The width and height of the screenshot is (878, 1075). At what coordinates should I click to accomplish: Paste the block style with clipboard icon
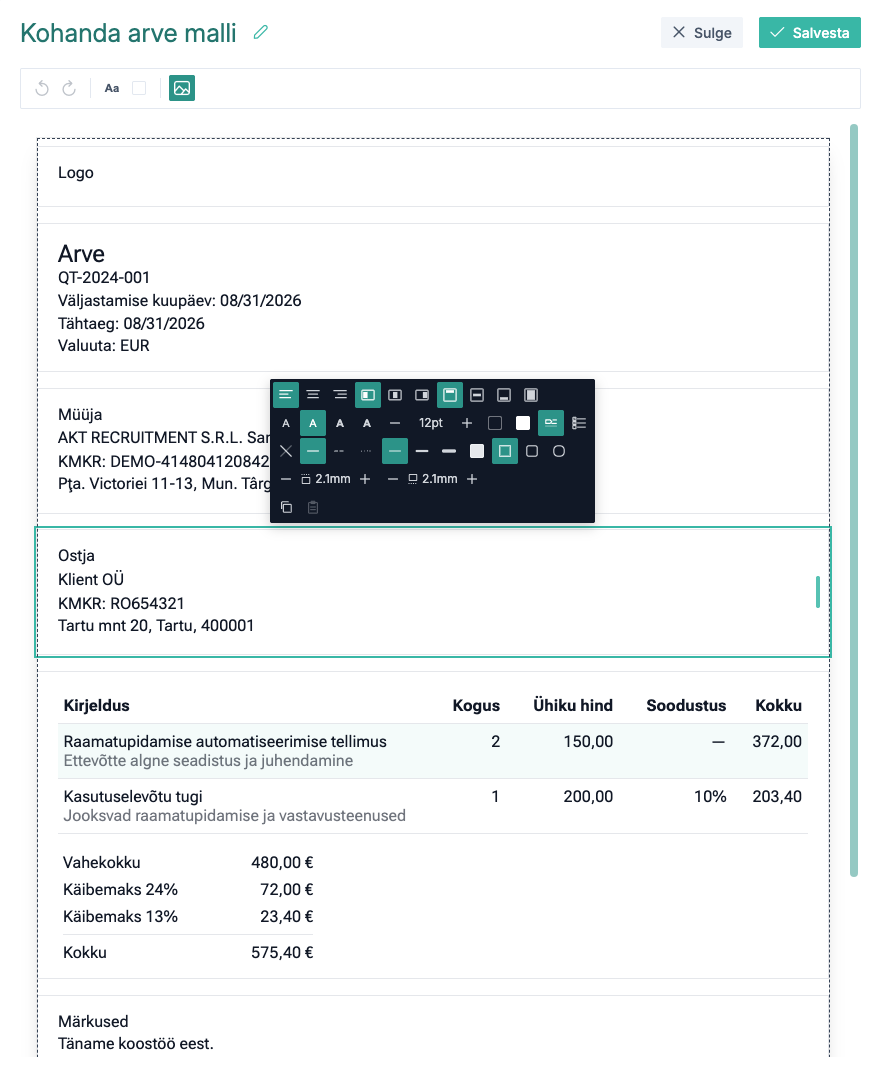pos(313,507)
